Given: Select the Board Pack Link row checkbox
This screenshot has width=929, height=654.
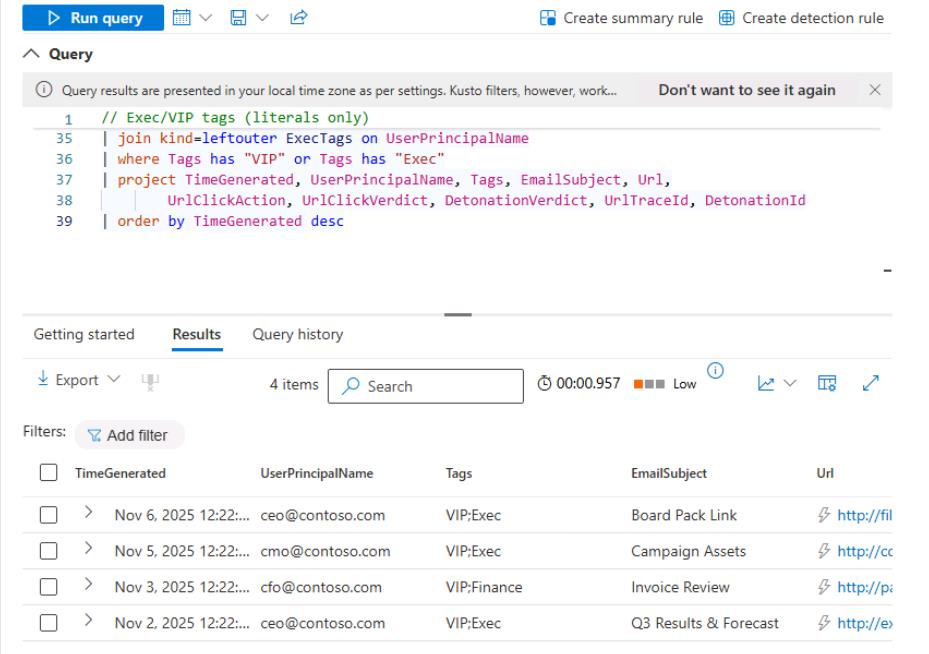Looking at the screenshot, I should coord(48,516).
